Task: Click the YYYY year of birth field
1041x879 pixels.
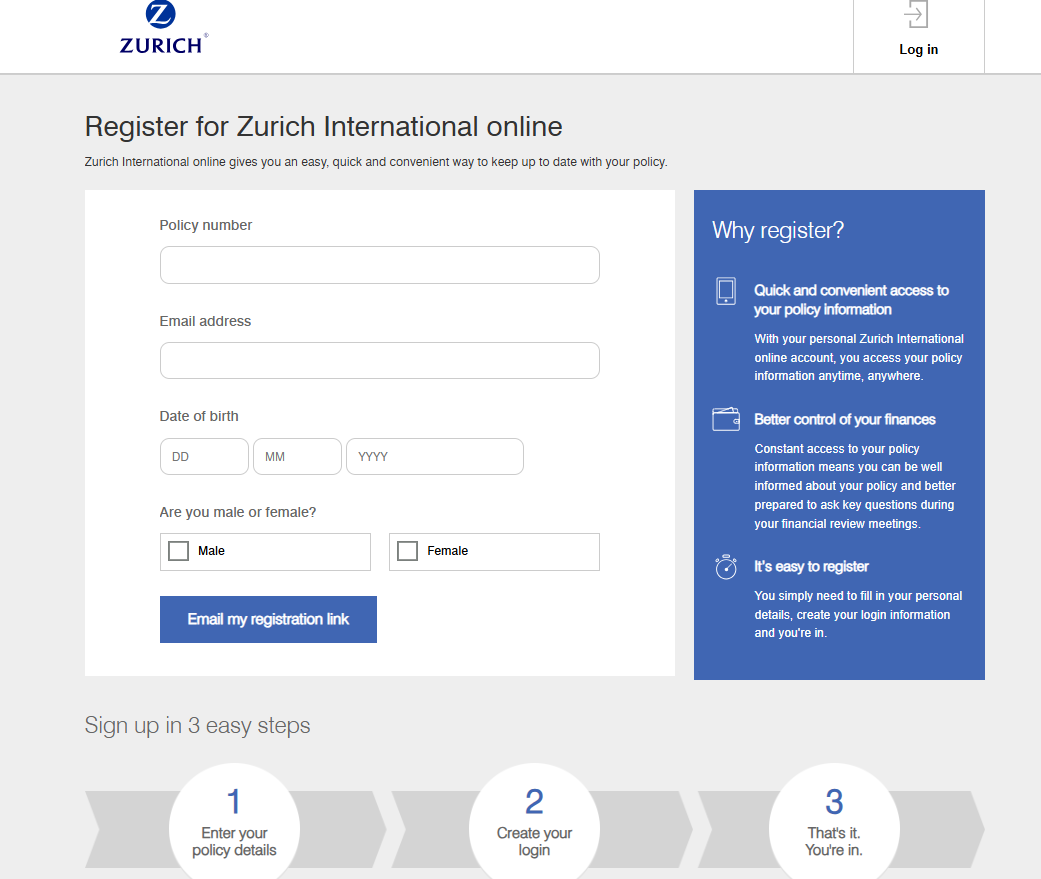Action: click(x=434, y=457)
